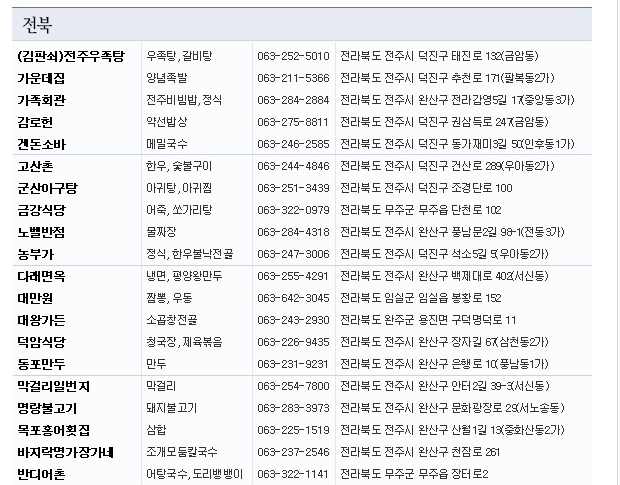Click phone number 063-252-5010
620x485 pixels.
click(293, 56)
